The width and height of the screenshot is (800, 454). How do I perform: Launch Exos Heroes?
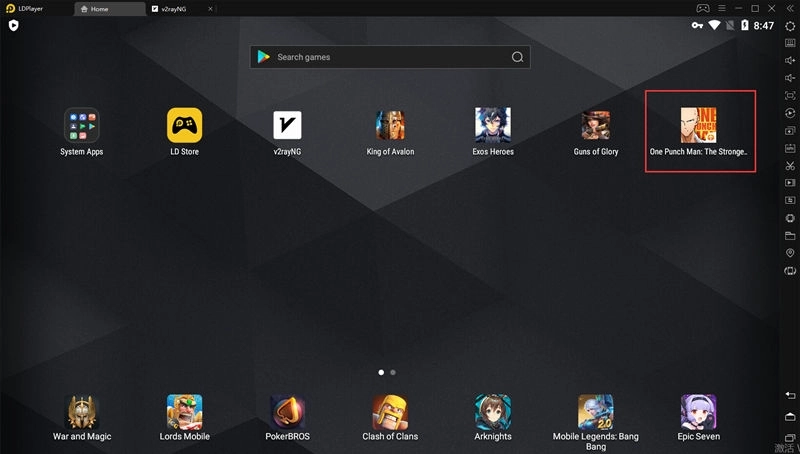[x=493, y=125]
